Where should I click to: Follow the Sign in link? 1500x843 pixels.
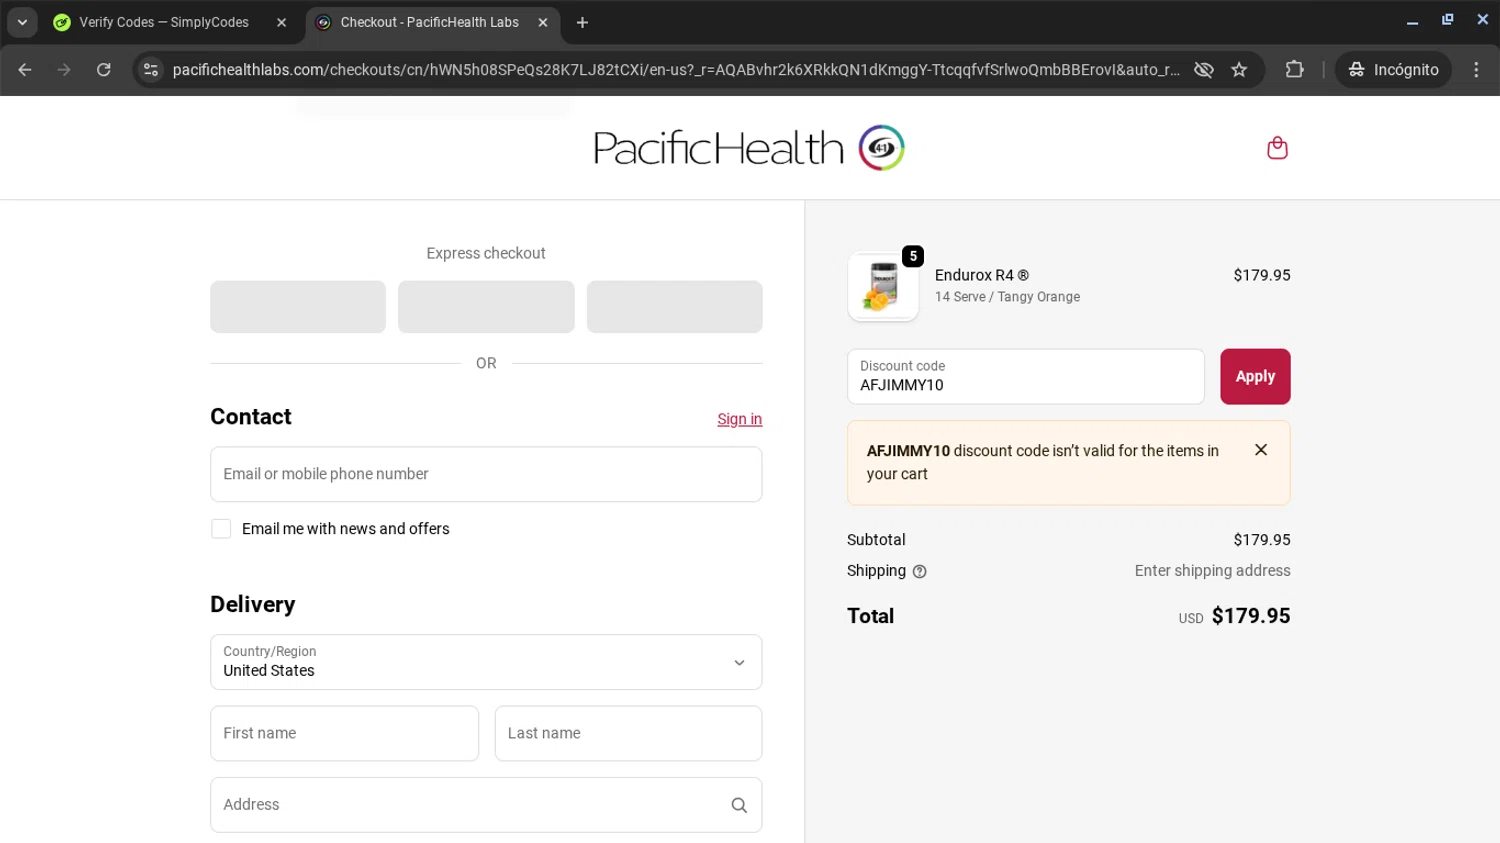tap(739, 419)
